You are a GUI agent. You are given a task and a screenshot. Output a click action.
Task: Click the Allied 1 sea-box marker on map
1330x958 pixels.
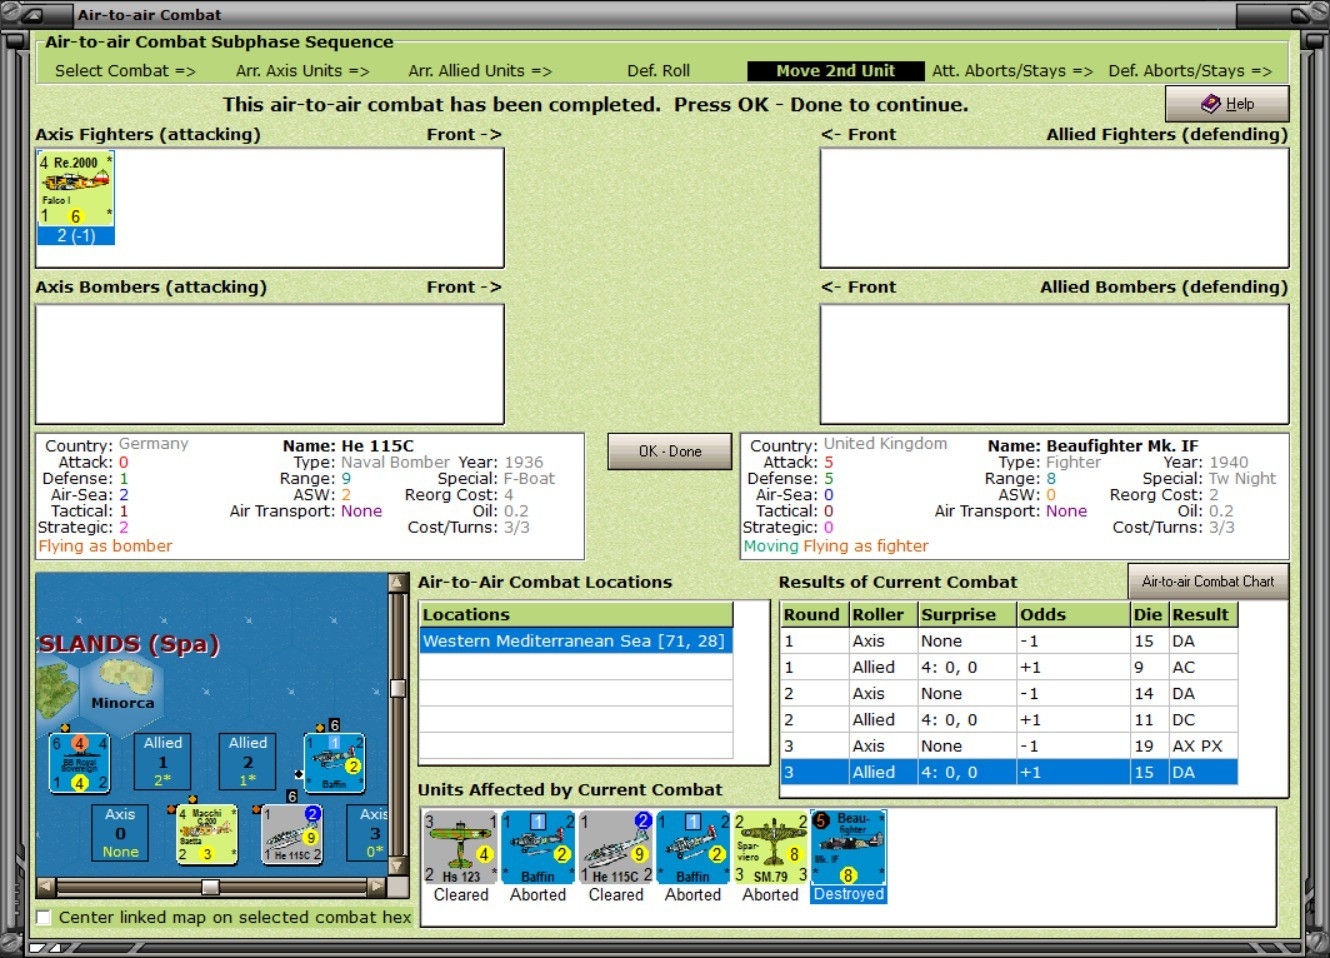(163, 761)
